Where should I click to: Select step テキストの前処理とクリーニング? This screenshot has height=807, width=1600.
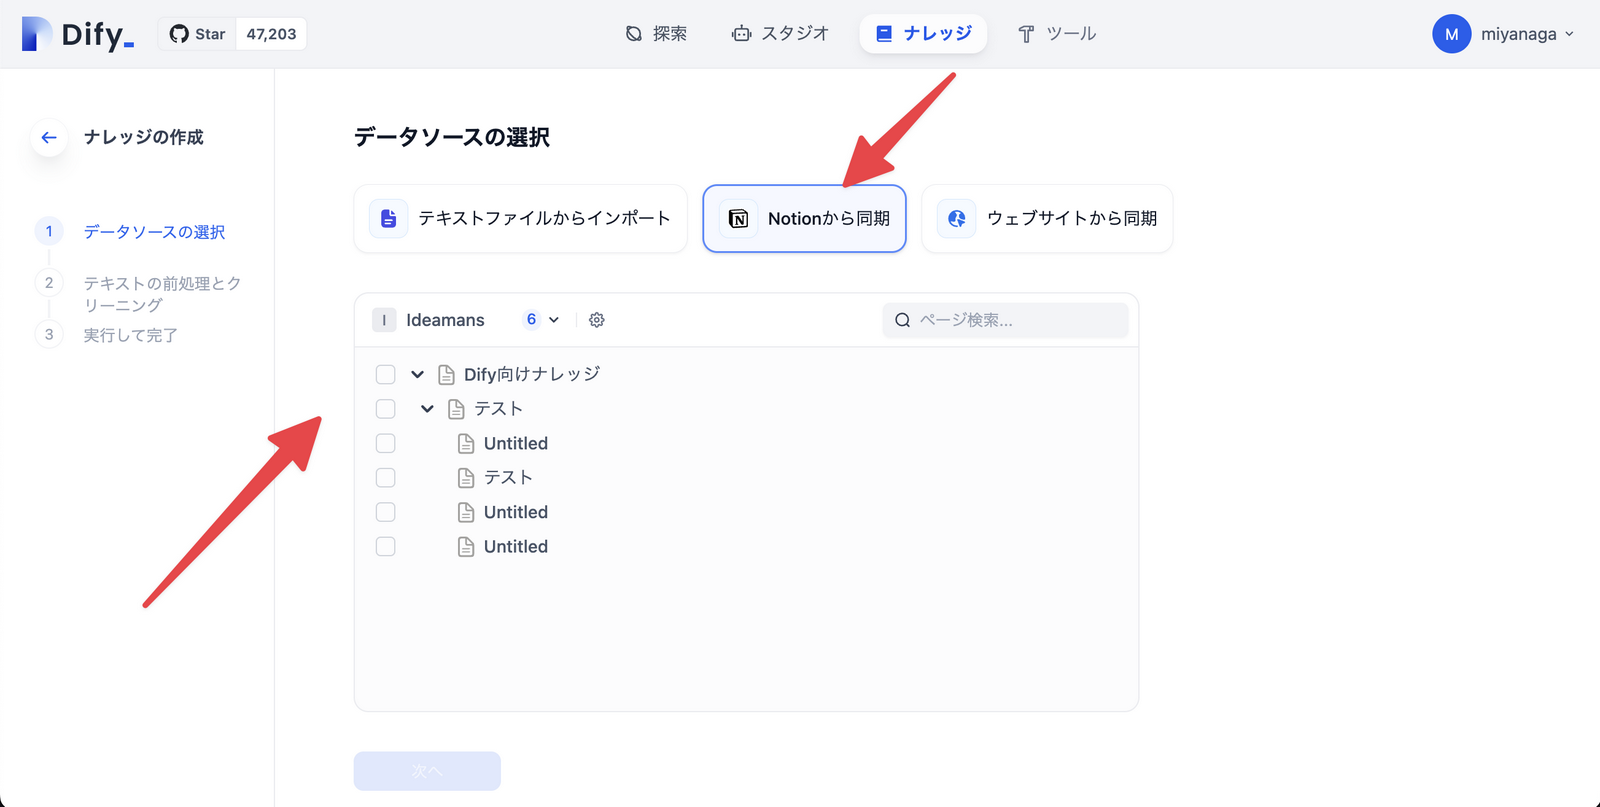pos(163,294)
